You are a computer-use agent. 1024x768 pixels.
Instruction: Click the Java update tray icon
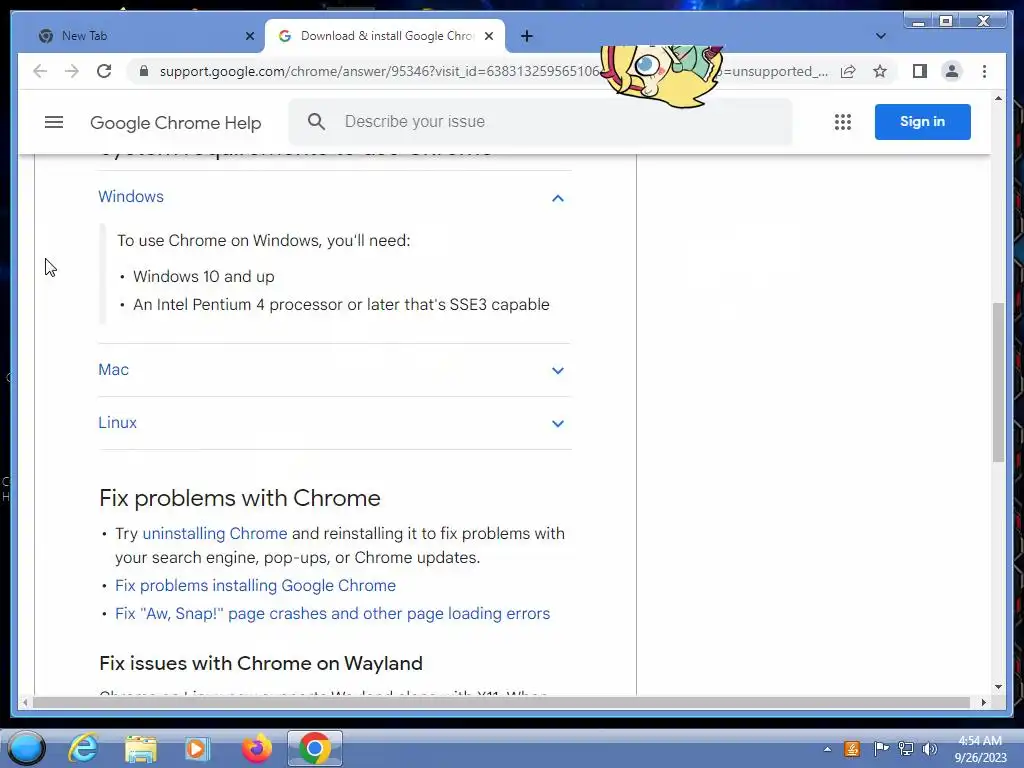(852, 749)
